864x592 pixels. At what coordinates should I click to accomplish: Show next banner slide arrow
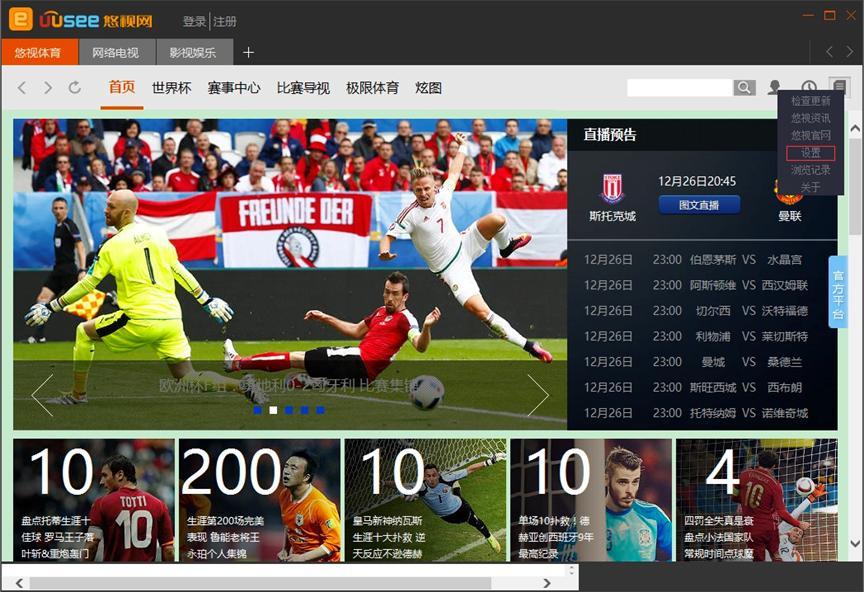538,395
